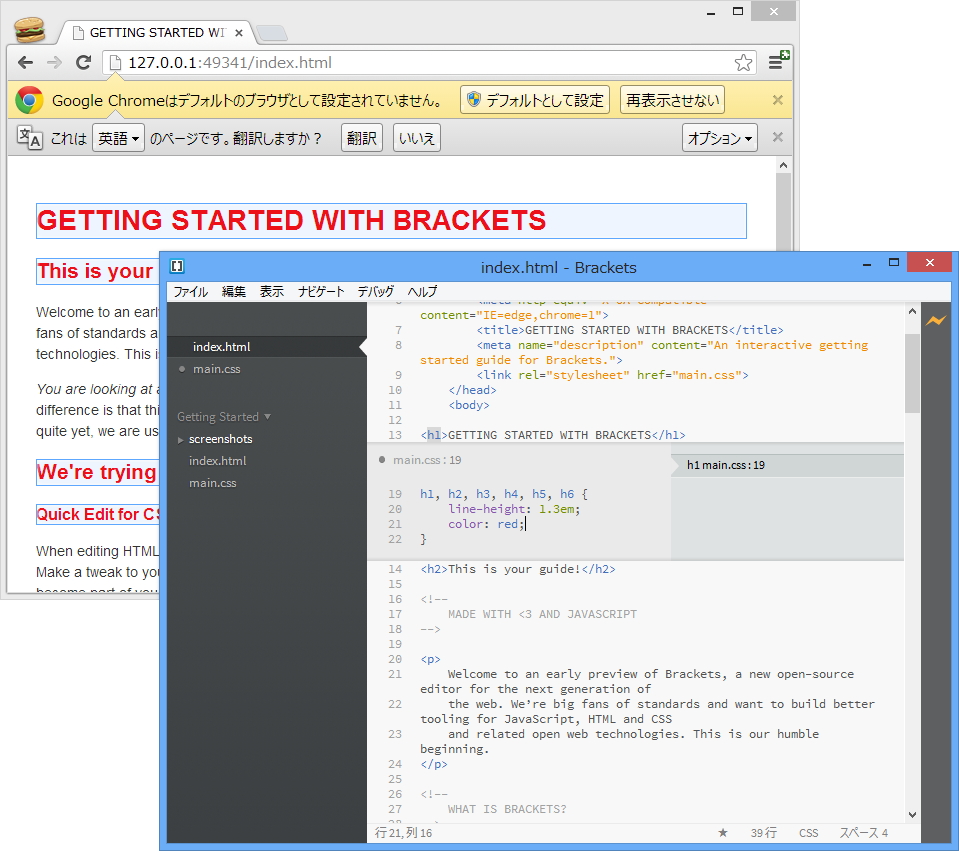Click デフォルトとして設定 button
The width and height of the screenshot is (959, 851).
pos(535,100)
